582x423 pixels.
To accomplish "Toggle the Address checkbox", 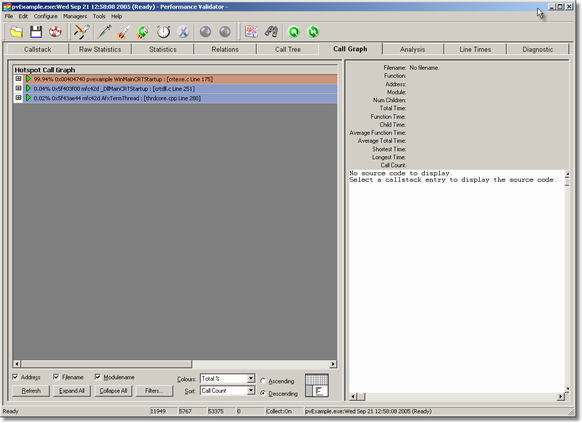I will click(16, 377).
